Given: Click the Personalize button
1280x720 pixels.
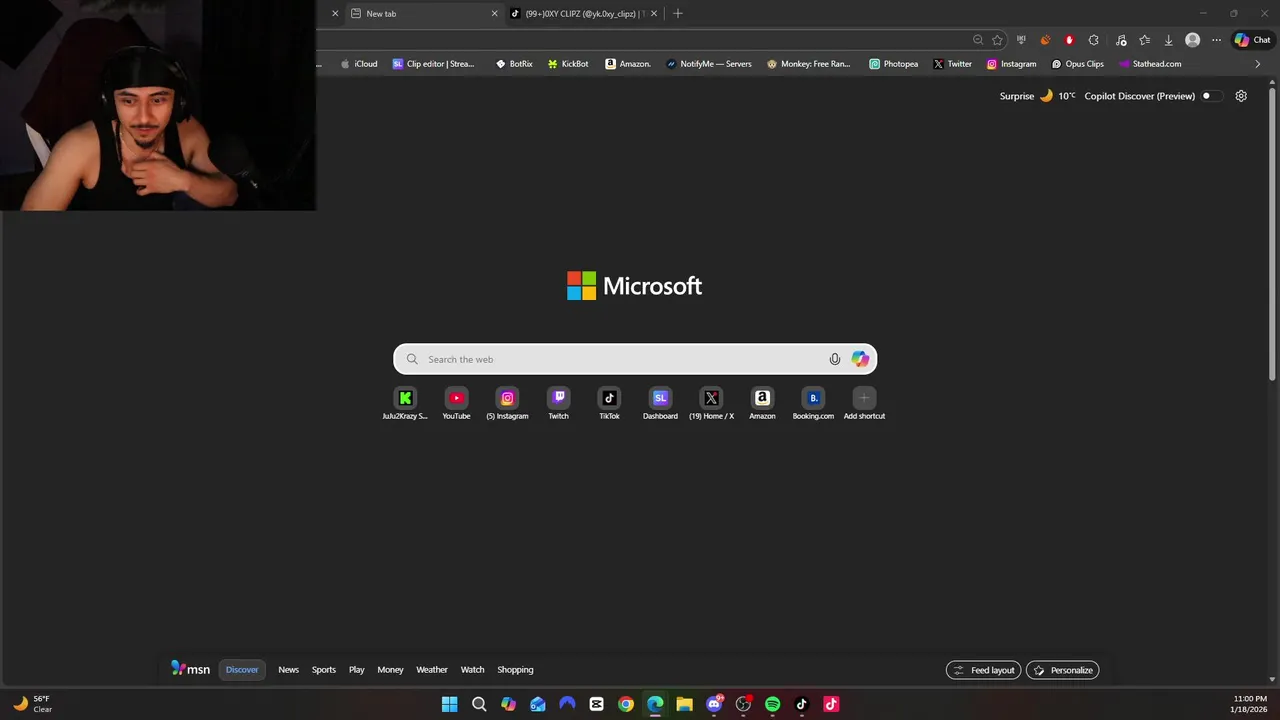Looking at the screenshot, I should [1063, 670].
